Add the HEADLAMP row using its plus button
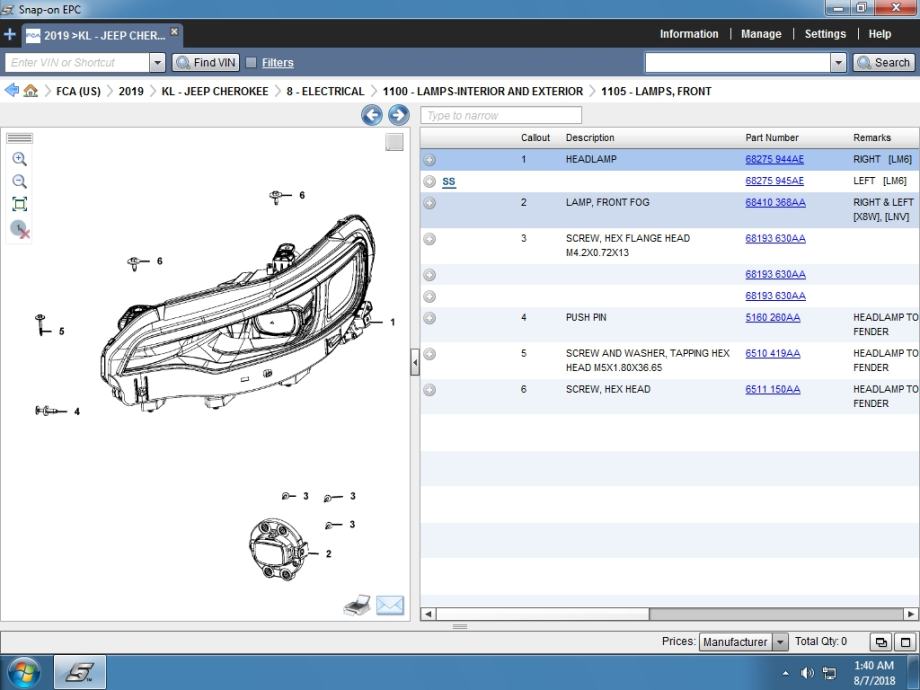The image size is (920, 690). pos(429,160)
